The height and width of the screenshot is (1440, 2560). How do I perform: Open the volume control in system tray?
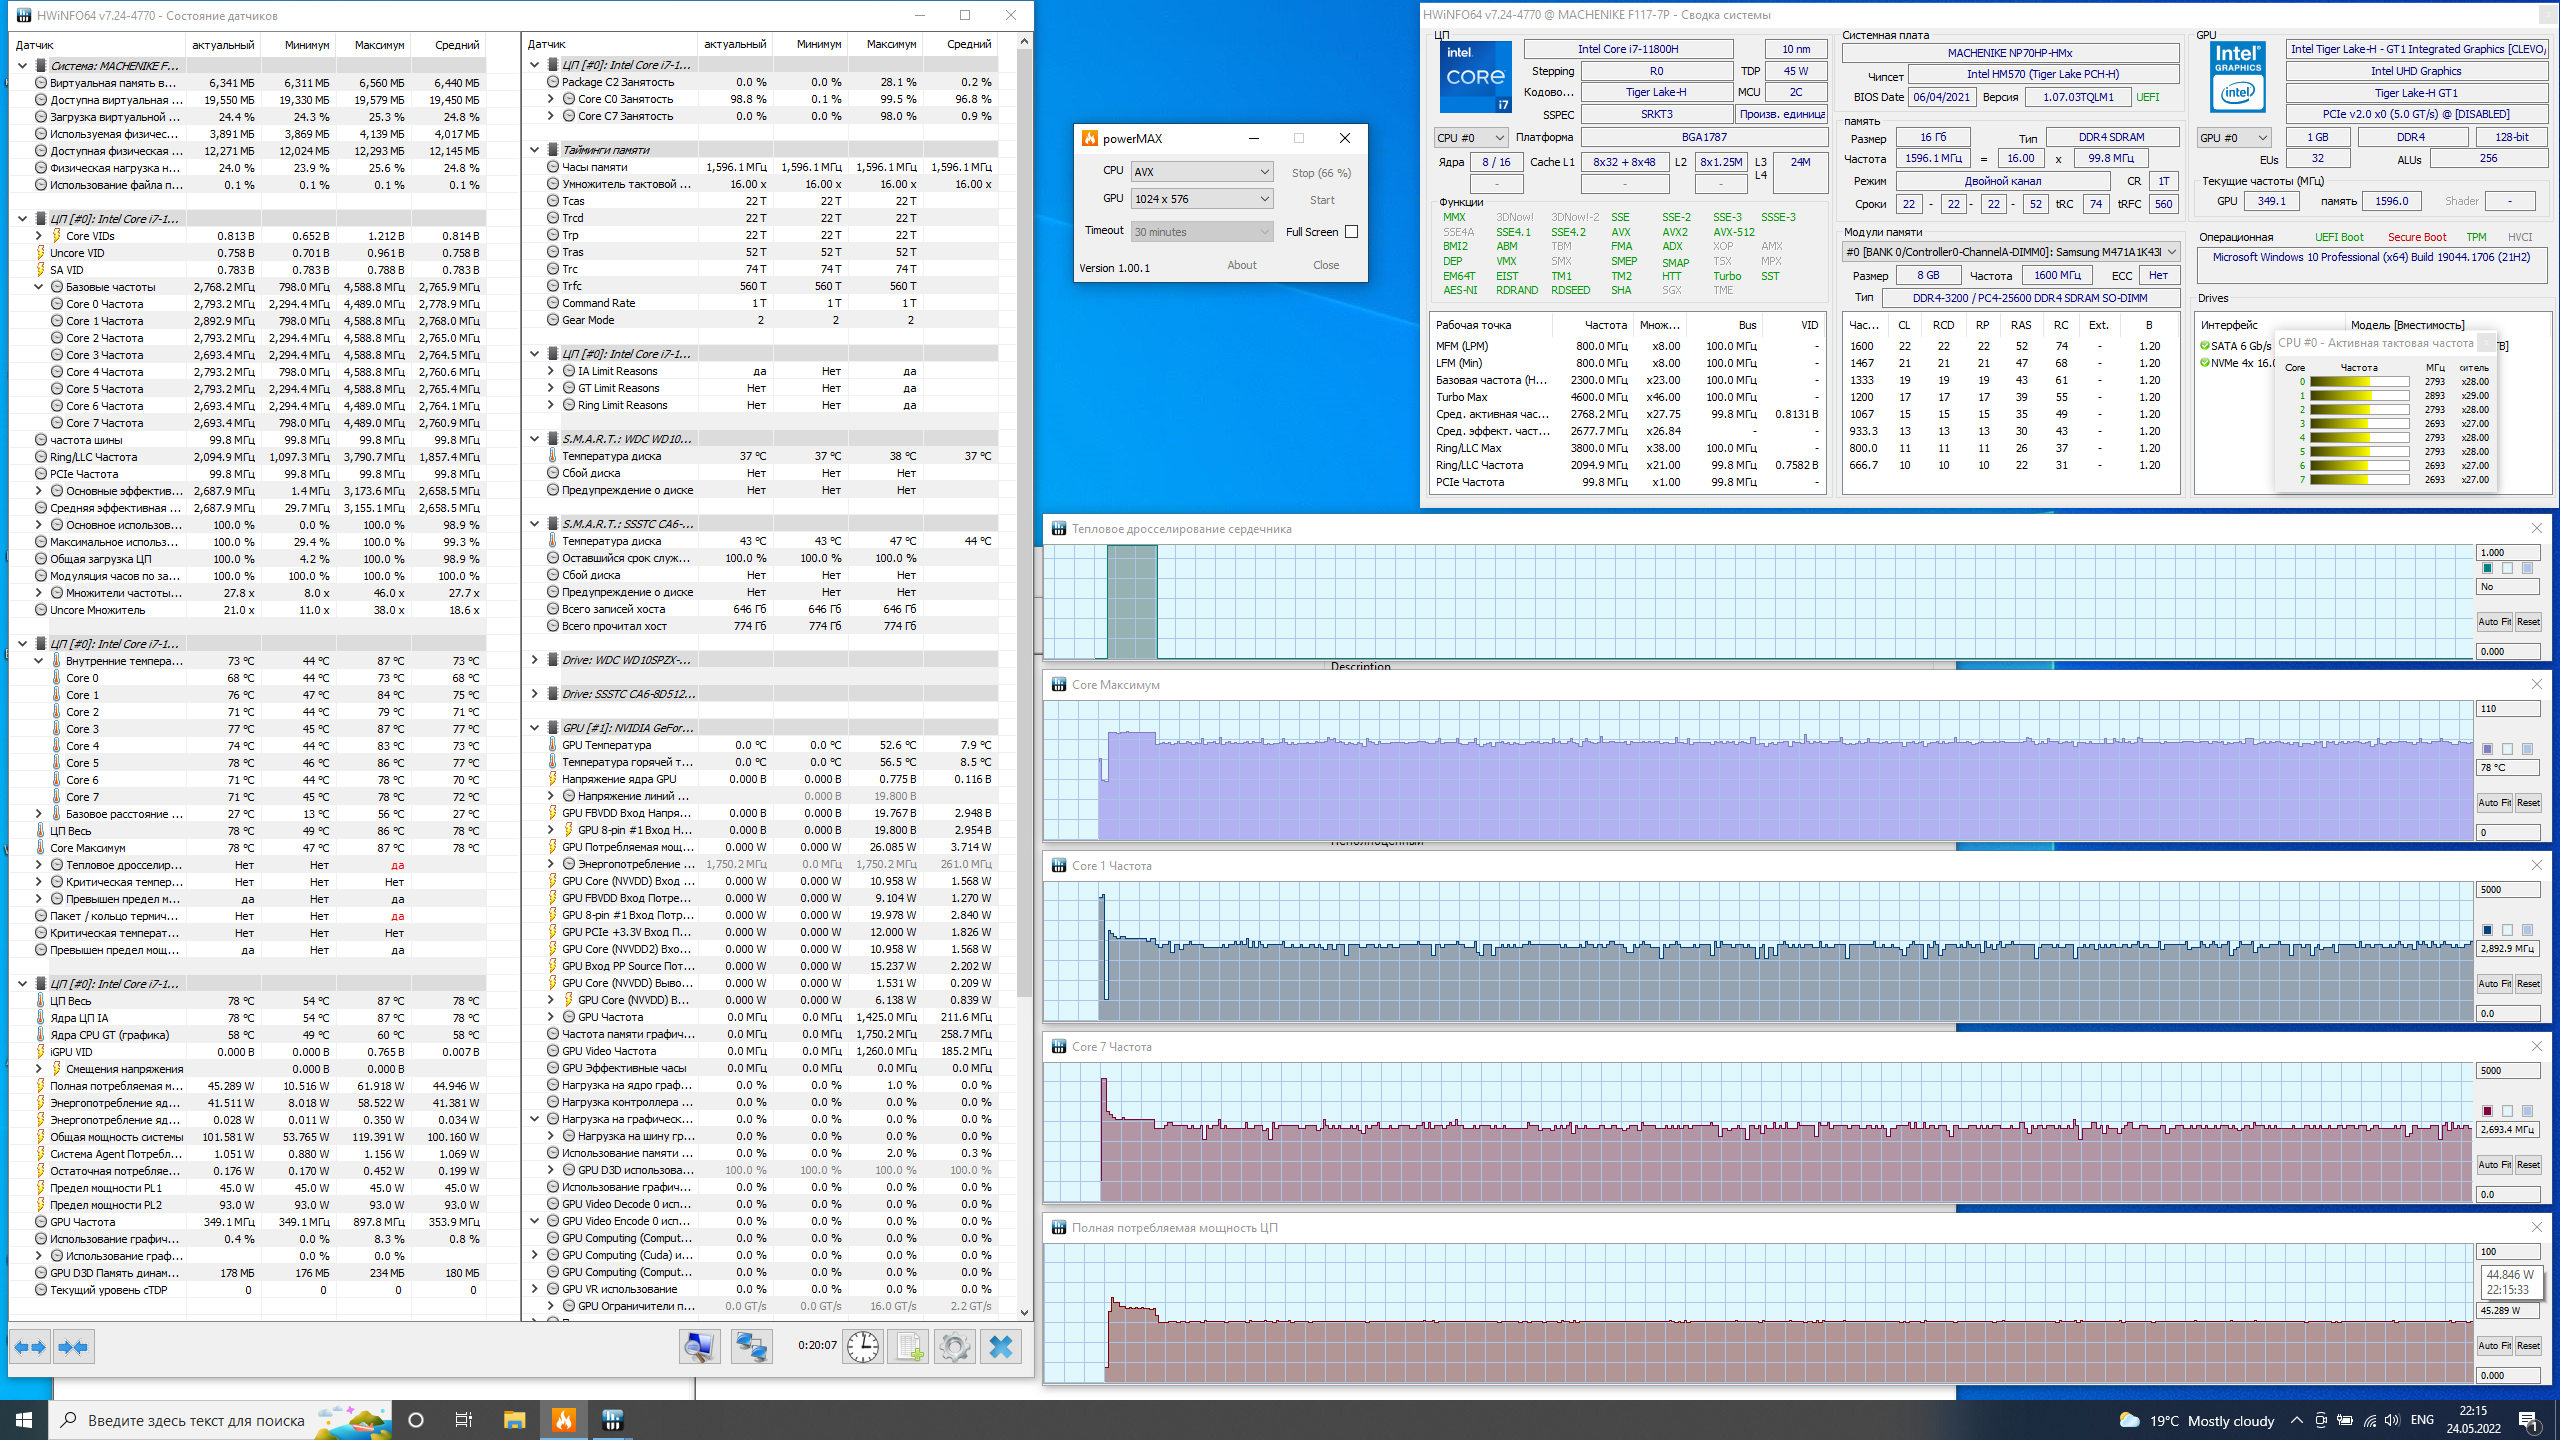click(2392, 1420)
